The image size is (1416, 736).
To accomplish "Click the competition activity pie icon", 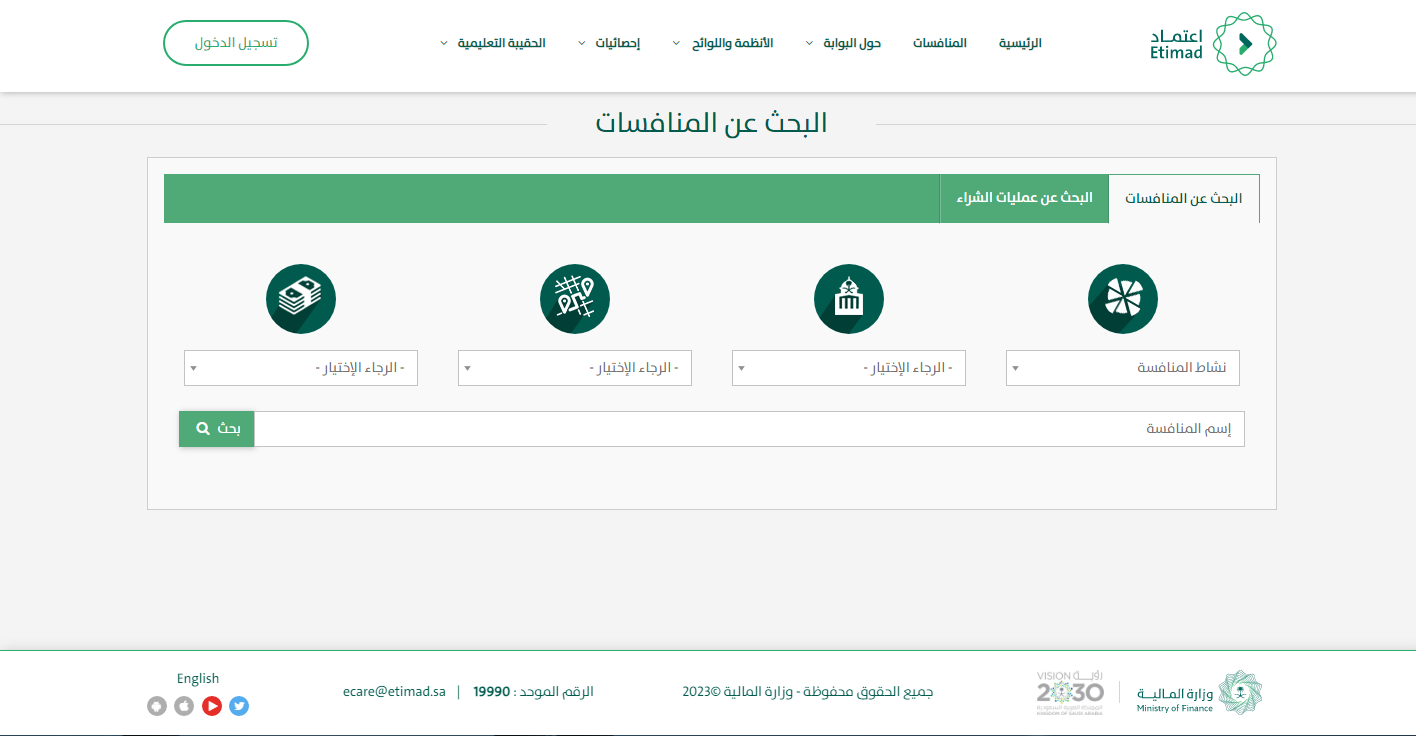I will (x=1123, y=299).
